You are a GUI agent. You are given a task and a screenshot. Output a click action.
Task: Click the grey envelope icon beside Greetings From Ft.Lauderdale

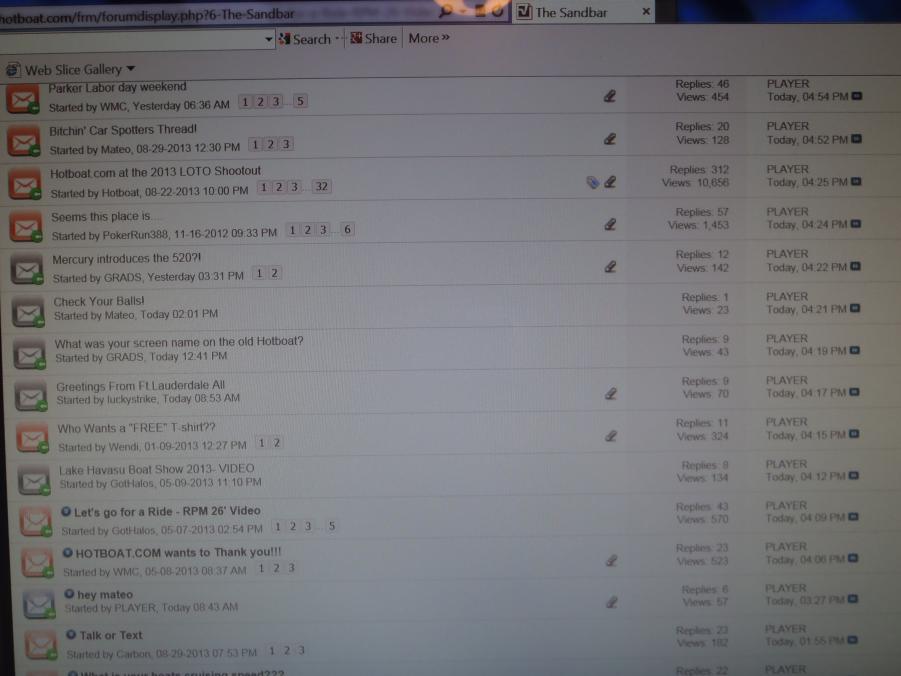pos(31,395)
